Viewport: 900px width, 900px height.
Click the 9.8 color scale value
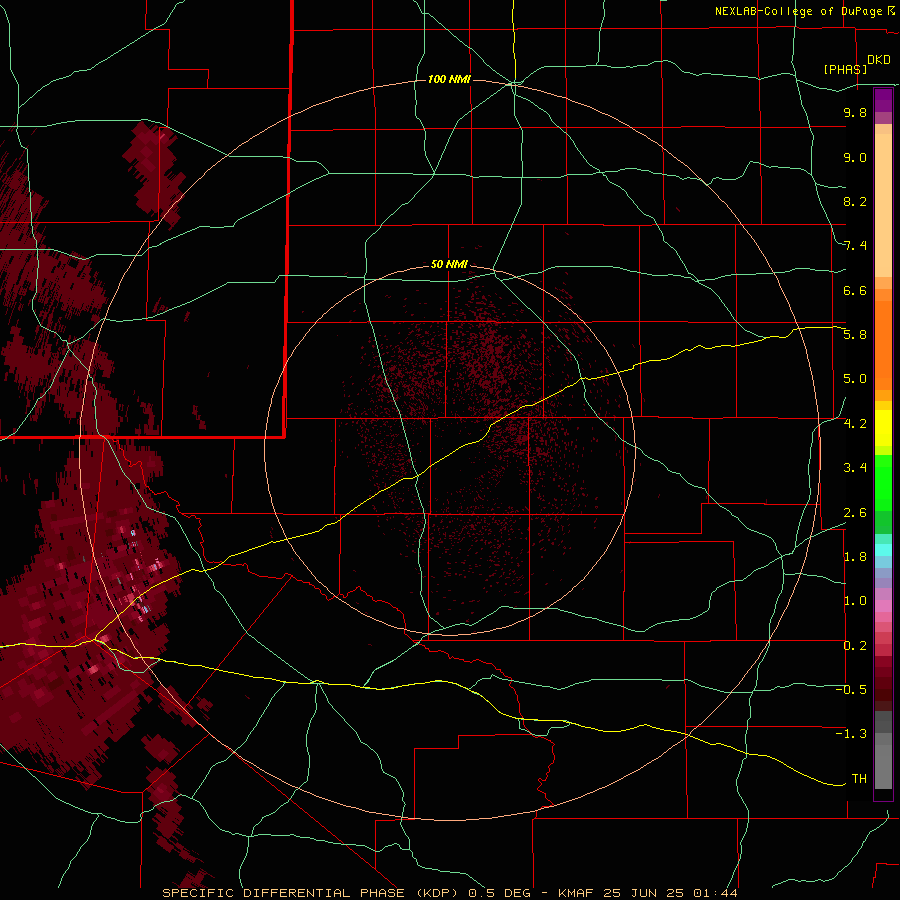pos(855,112)
